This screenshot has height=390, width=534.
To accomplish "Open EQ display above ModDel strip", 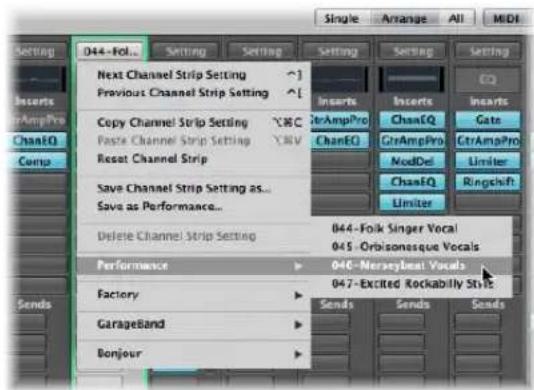I will pos(412,79).
